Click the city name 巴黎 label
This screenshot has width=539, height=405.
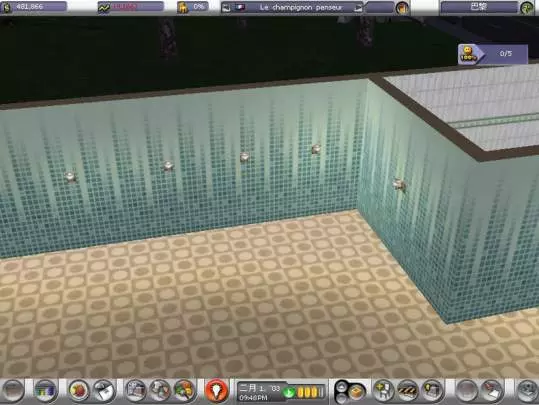pos(478,7)
